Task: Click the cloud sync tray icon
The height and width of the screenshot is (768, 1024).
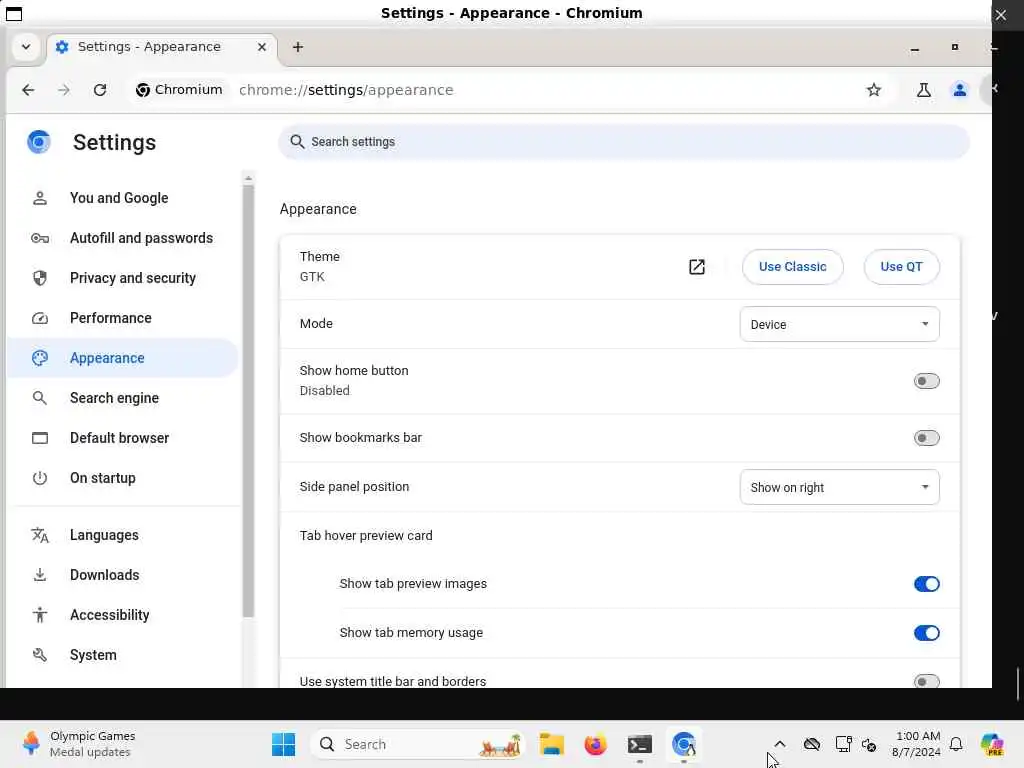Action: (812, 744)
